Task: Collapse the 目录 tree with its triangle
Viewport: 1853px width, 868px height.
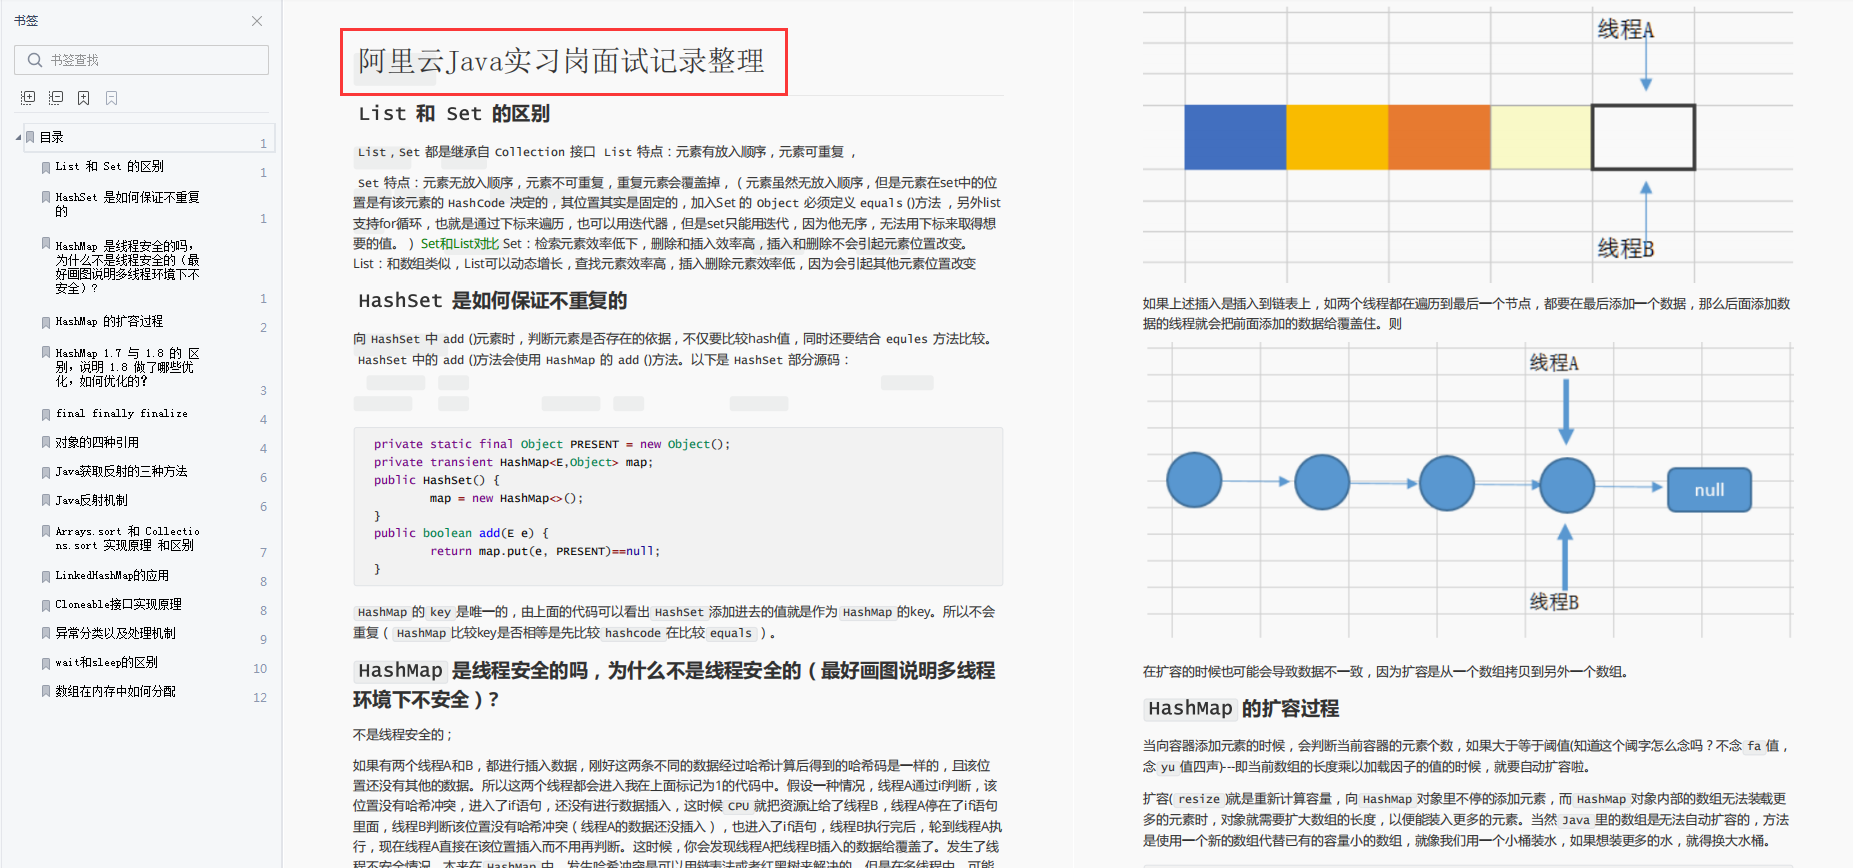Action: click(18, 137)
